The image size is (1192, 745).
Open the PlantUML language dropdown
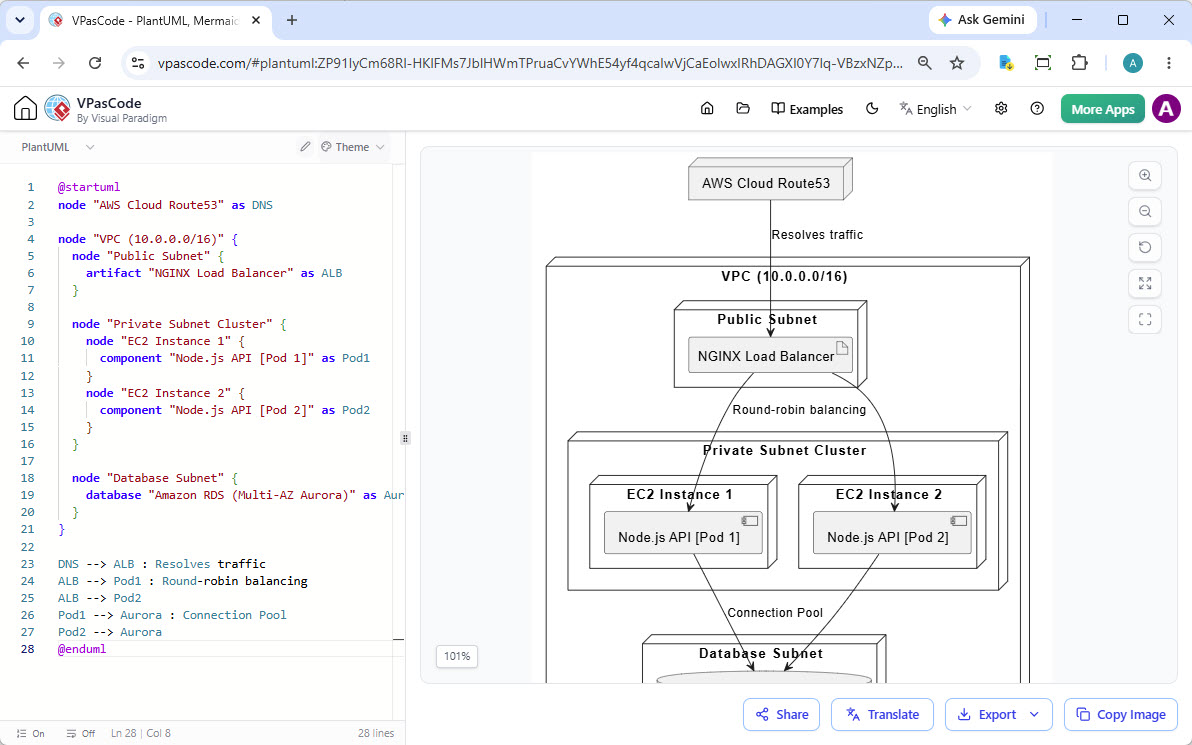pyautogui.click(x=58, y=147)
